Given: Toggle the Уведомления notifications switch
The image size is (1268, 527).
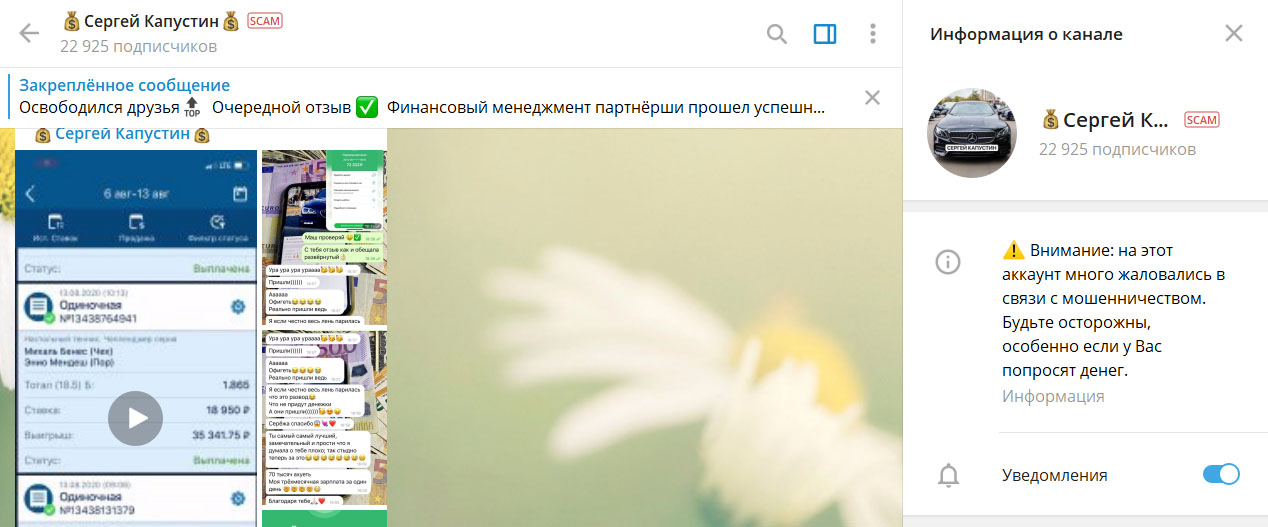Looking at the screenshot, I should pyautogui.click(x=1221, y=474).
